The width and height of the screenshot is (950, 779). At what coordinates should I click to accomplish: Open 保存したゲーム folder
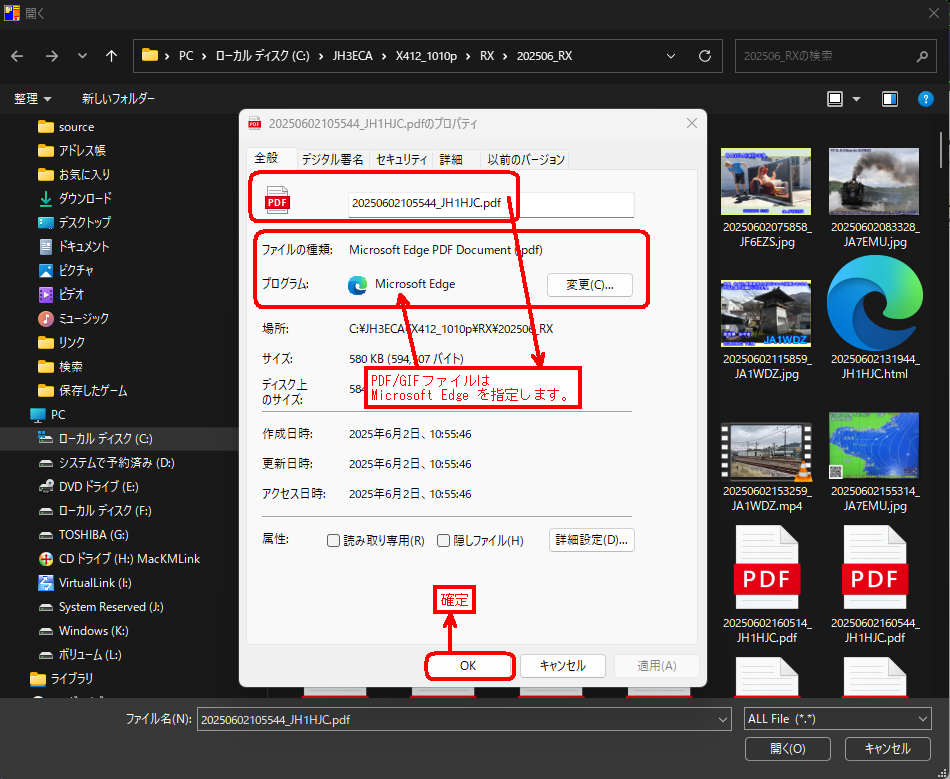(82, 391)
